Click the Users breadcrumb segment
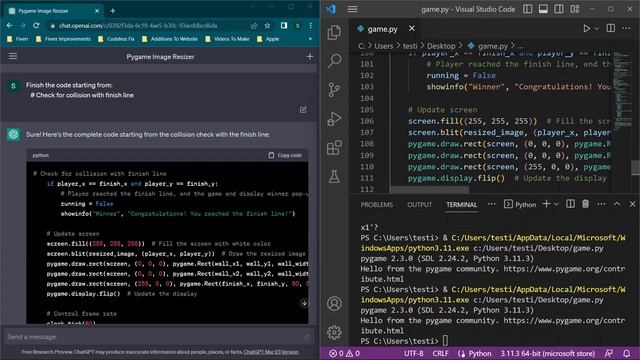This screenshot has height=360, width=640. pyautogui.click(x=384, y=46)
